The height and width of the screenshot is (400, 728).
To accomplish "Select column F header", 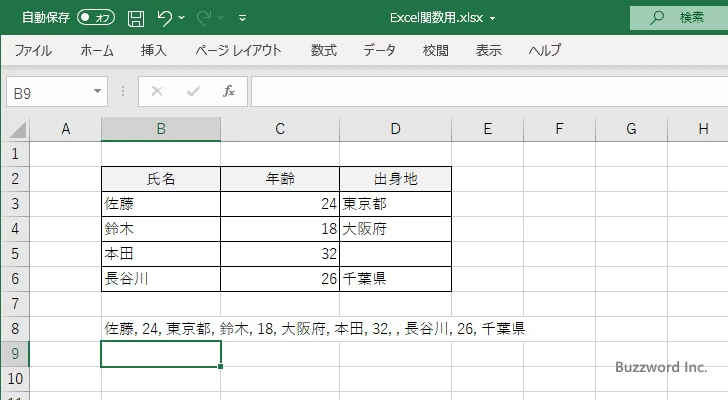I will click(559, 129).
